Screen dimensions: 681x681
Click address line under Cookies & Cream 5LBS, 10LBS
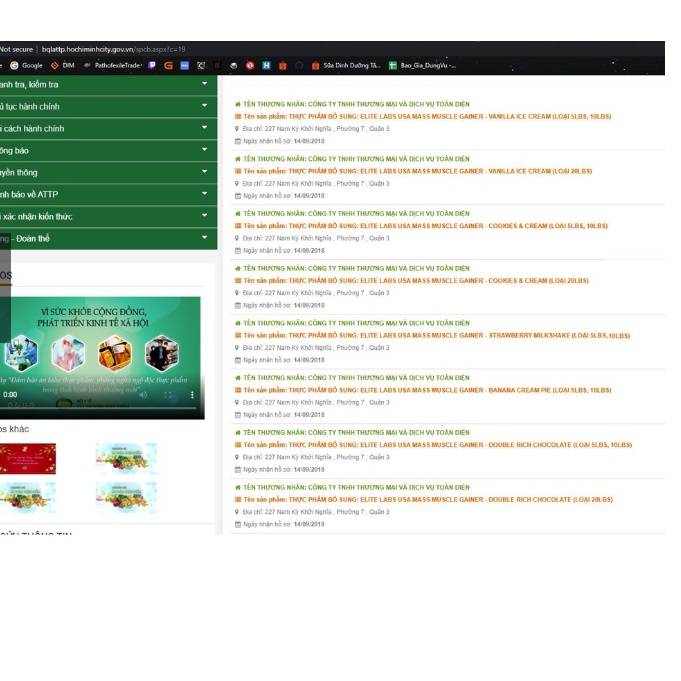point(316,238)
